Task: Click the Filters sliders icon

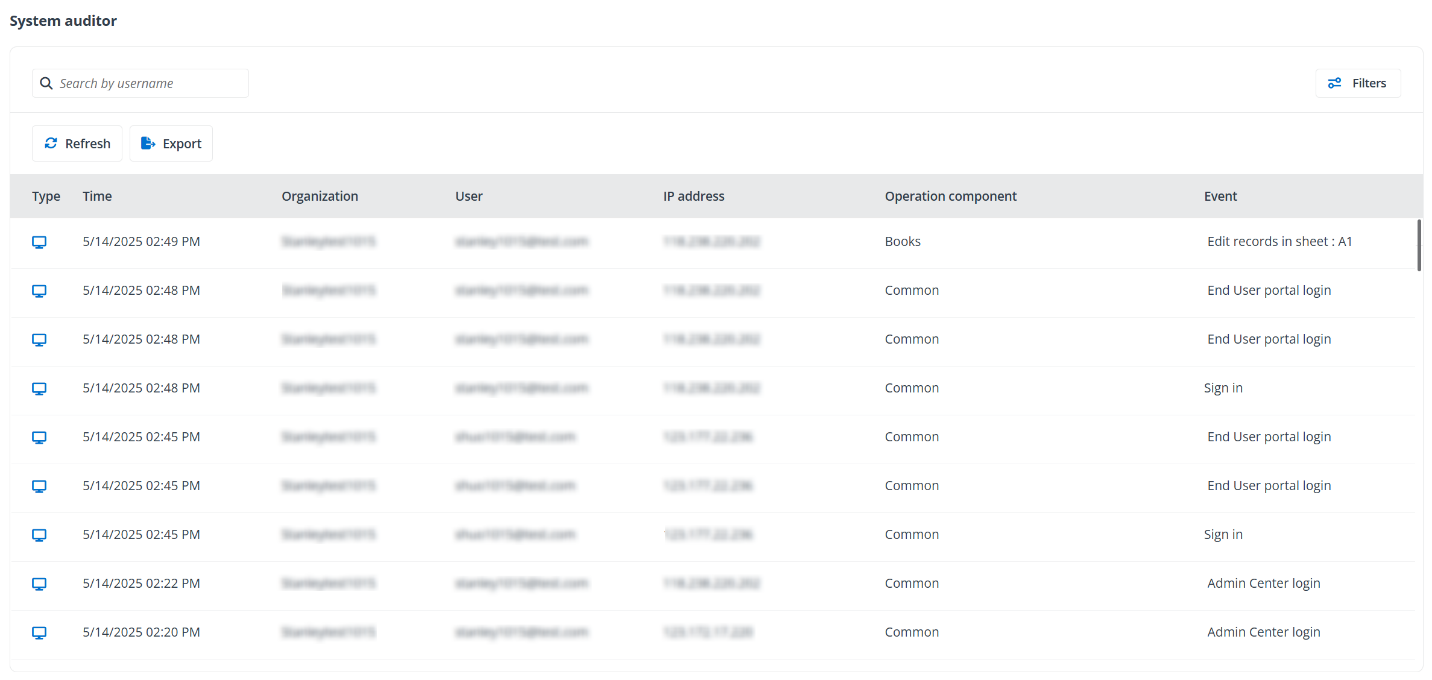Action: click(x=1334, y=84)
